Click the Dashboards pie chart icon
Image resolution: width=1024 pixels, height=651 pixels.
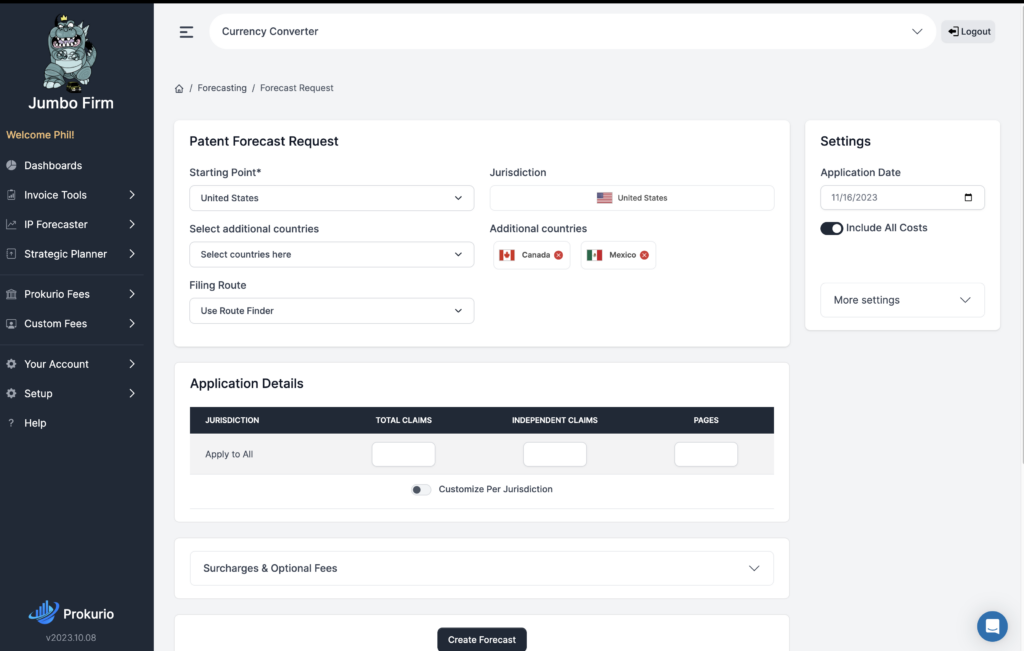[11, 165]
